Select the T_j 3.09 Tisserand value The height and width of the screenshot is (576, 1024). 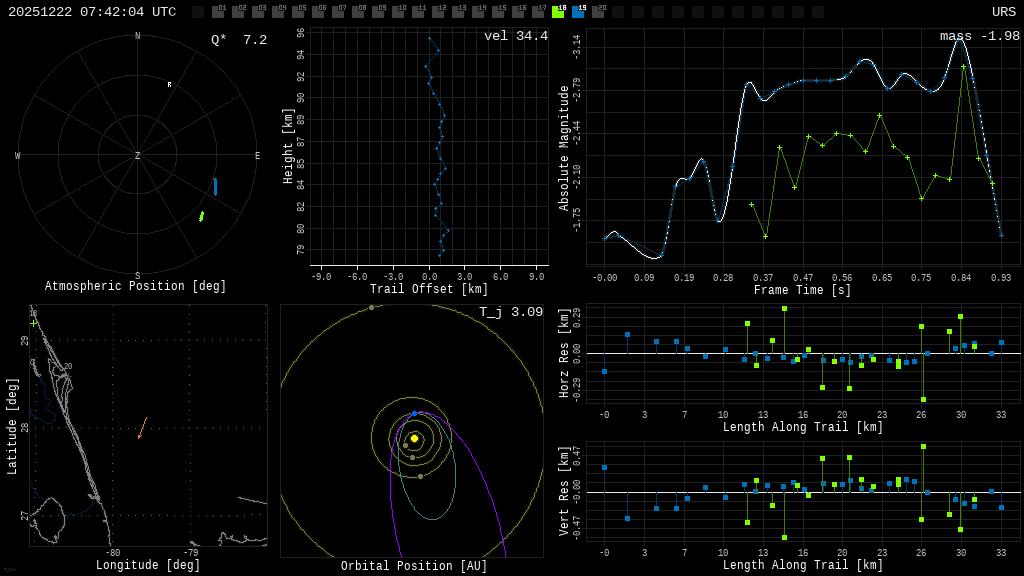point(510,312)
